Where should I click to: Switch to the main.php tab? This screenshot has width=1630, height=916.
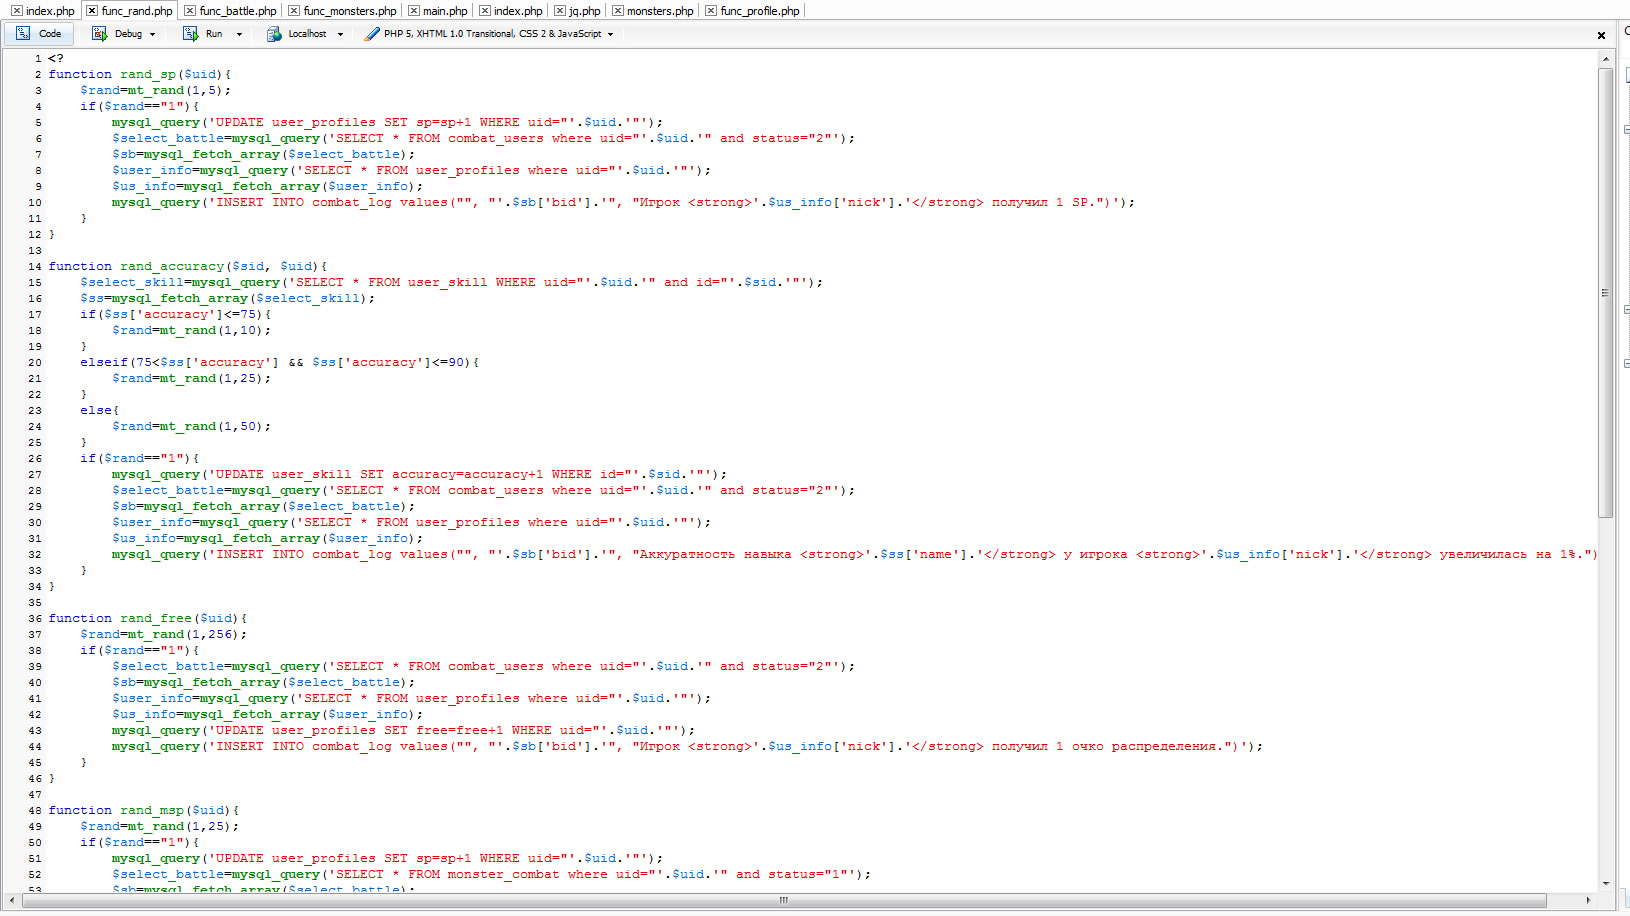coord(445,11)
